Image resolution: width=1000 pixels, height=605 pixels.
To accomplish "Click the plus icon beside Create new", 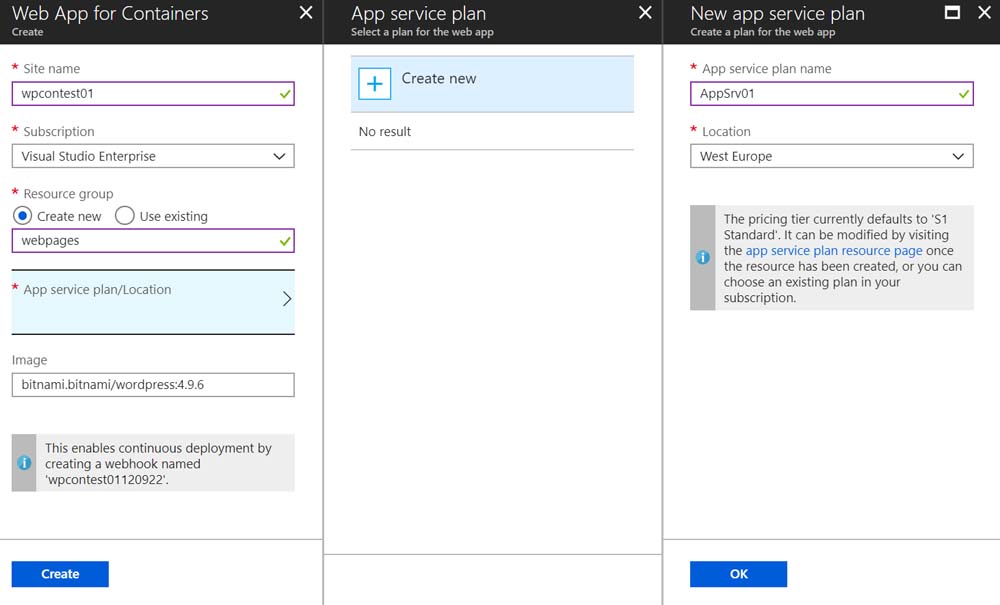I will coord(374,84).
